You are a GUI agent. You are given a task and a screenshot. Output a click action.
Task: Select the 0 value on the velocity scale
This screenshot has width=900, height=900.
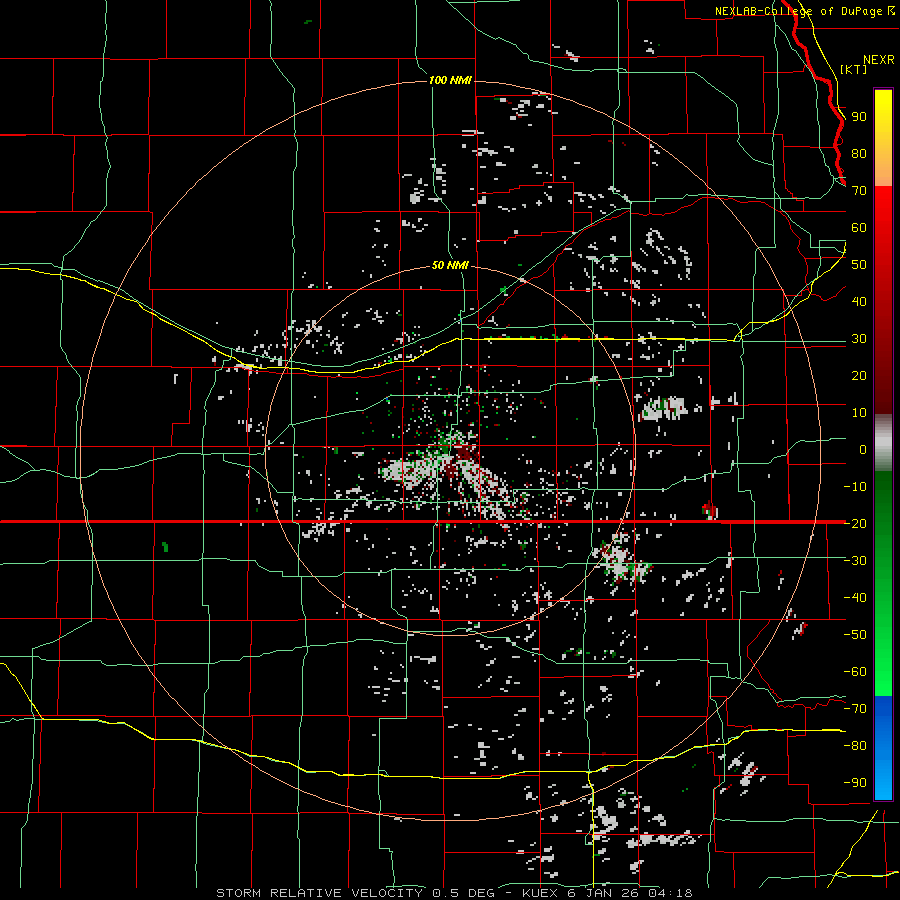863,449
